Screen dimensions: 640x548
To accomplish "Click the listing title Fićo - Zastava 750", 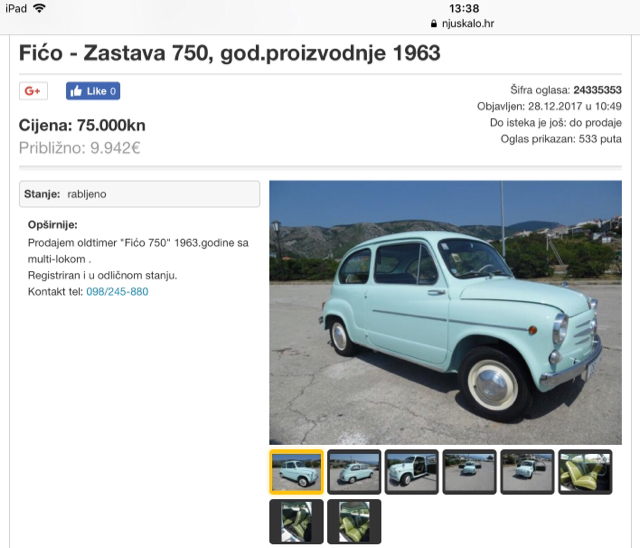I will click(x=229, y=53).
